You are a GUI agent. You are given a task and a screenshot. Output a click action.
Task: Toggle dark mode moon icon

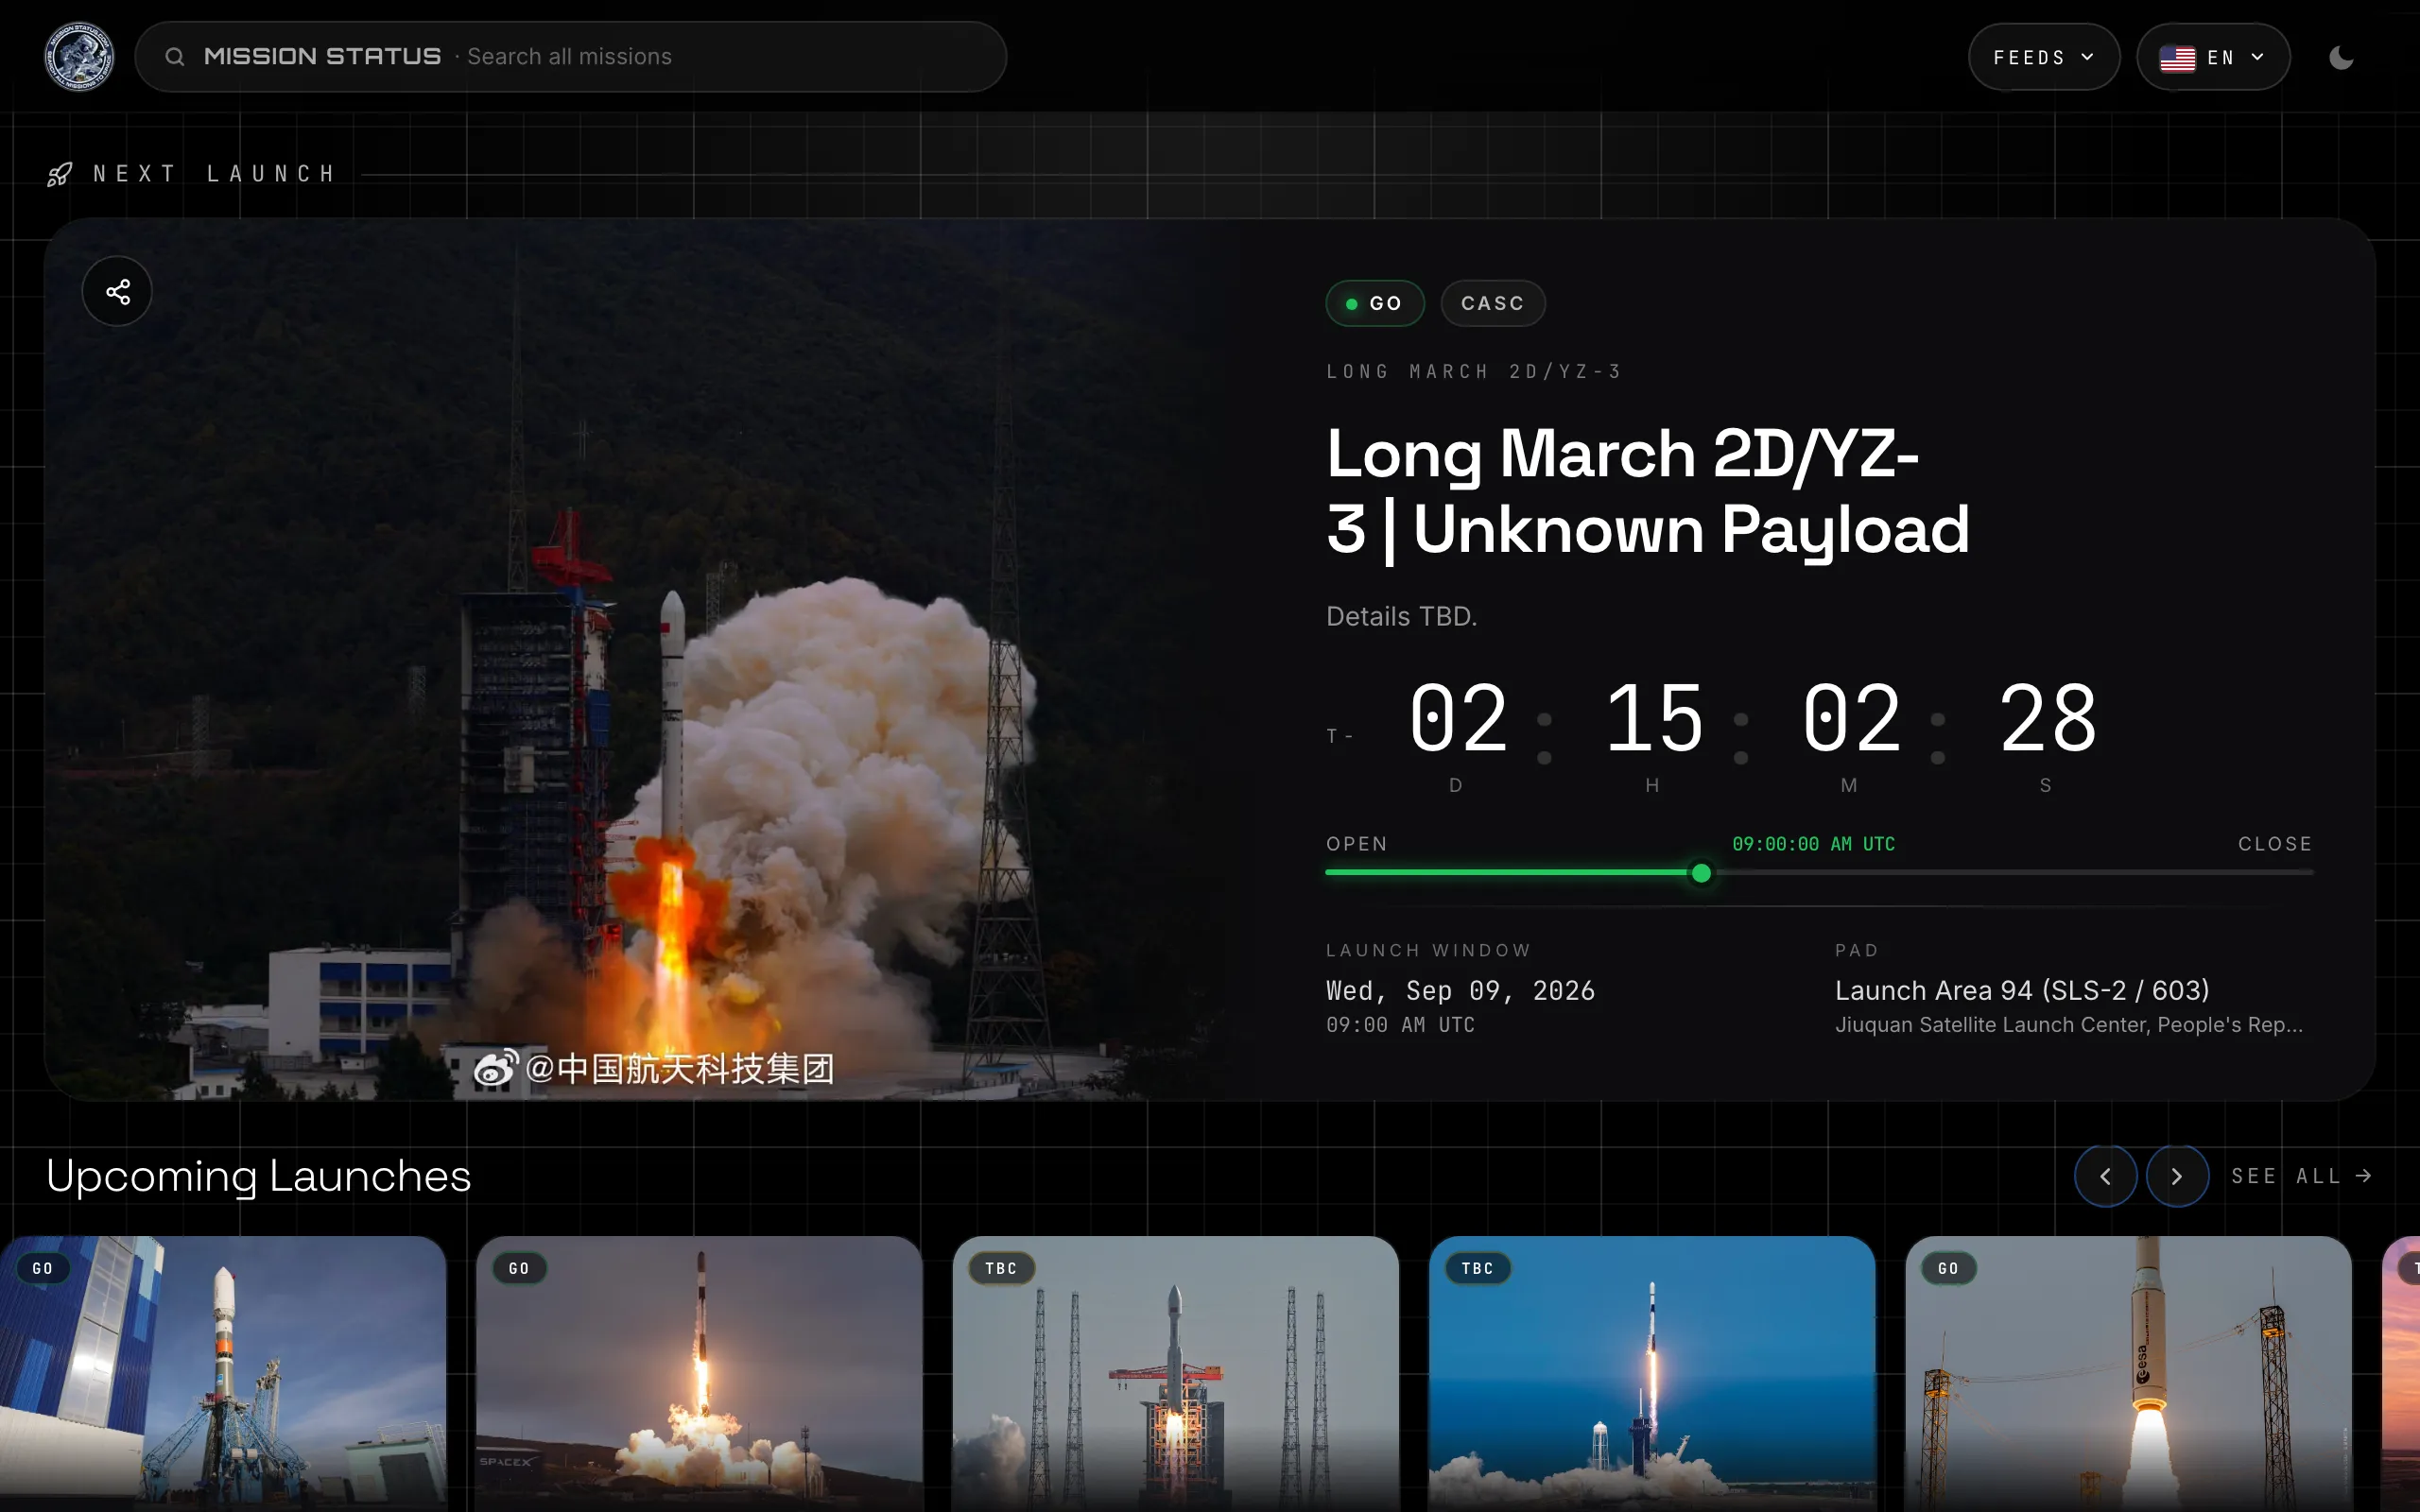2341,58
